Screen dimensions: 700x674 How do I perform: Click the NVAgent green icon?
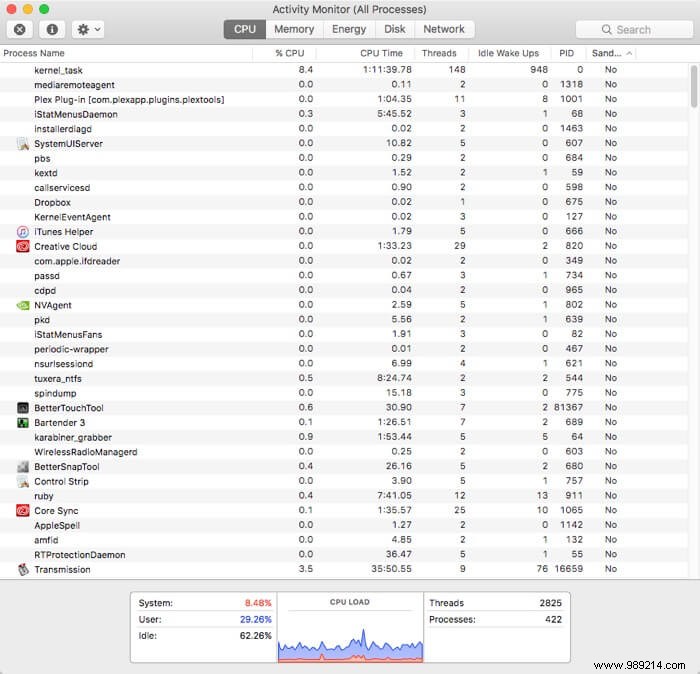click(x=23, y=305)
